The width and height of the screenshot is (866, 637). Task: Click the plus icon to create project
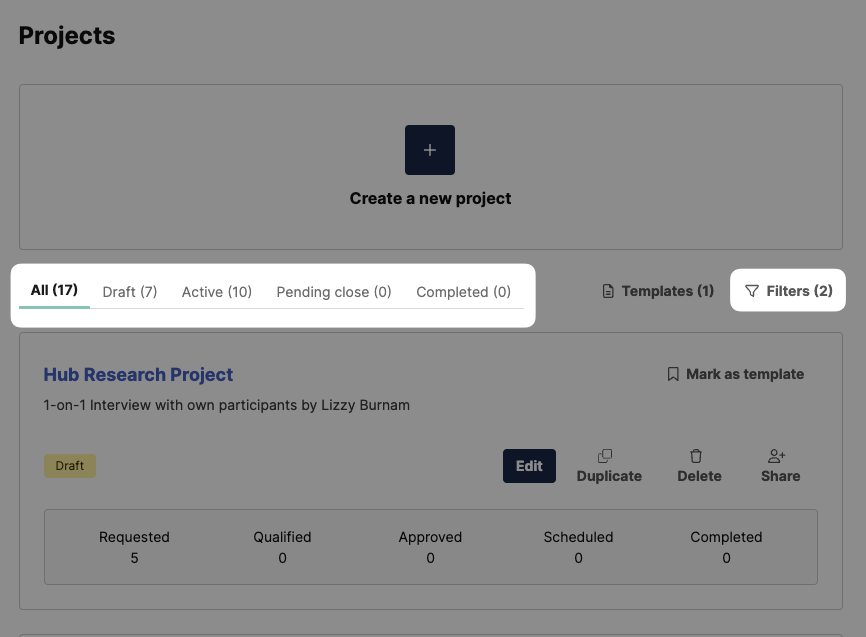click(430, 150)
